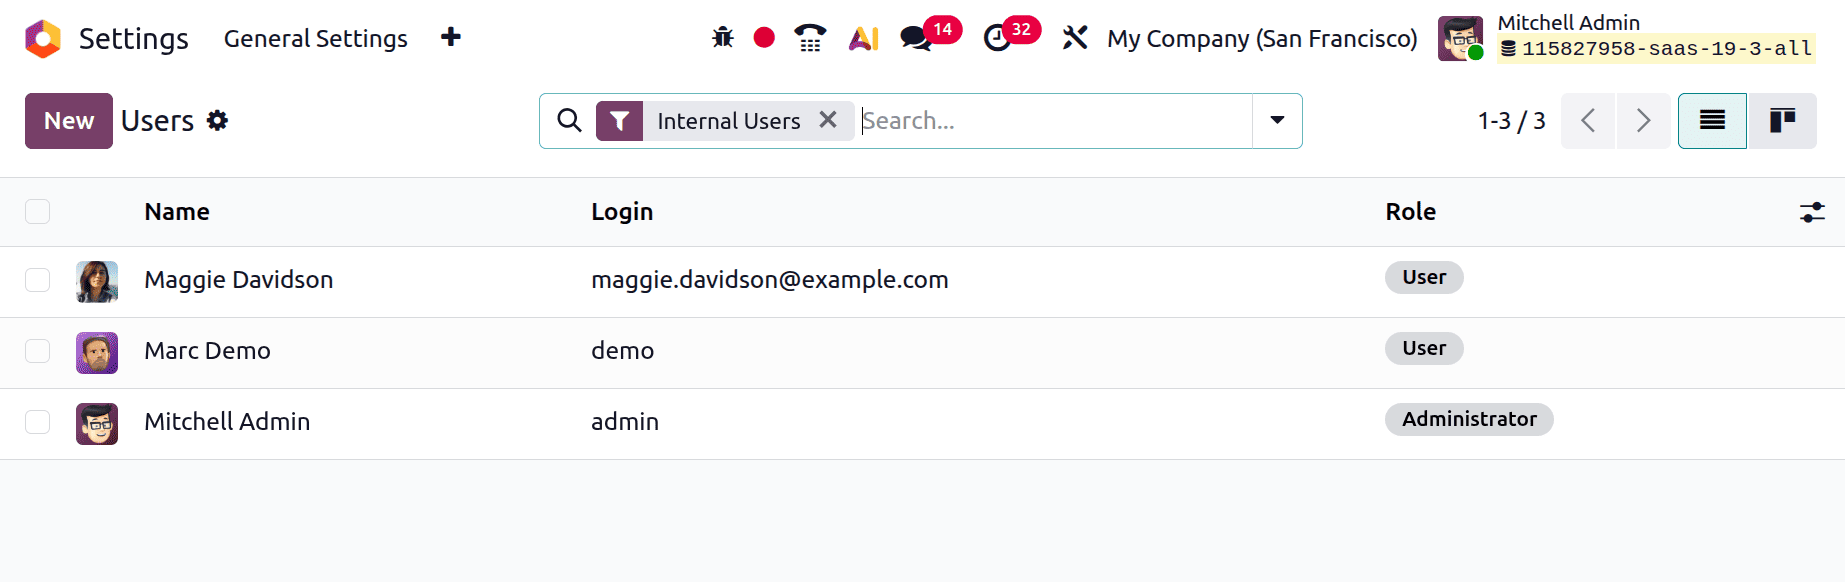Toggle the select-all users checkbox
Viewport: 1845px width, 582px height.
point(38,211)
